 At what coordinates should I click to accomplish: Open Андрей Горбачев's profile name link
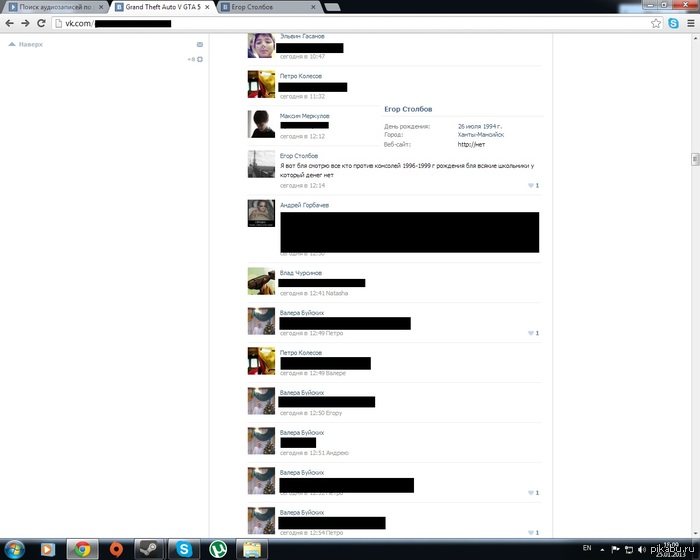(x=304, y=205)
